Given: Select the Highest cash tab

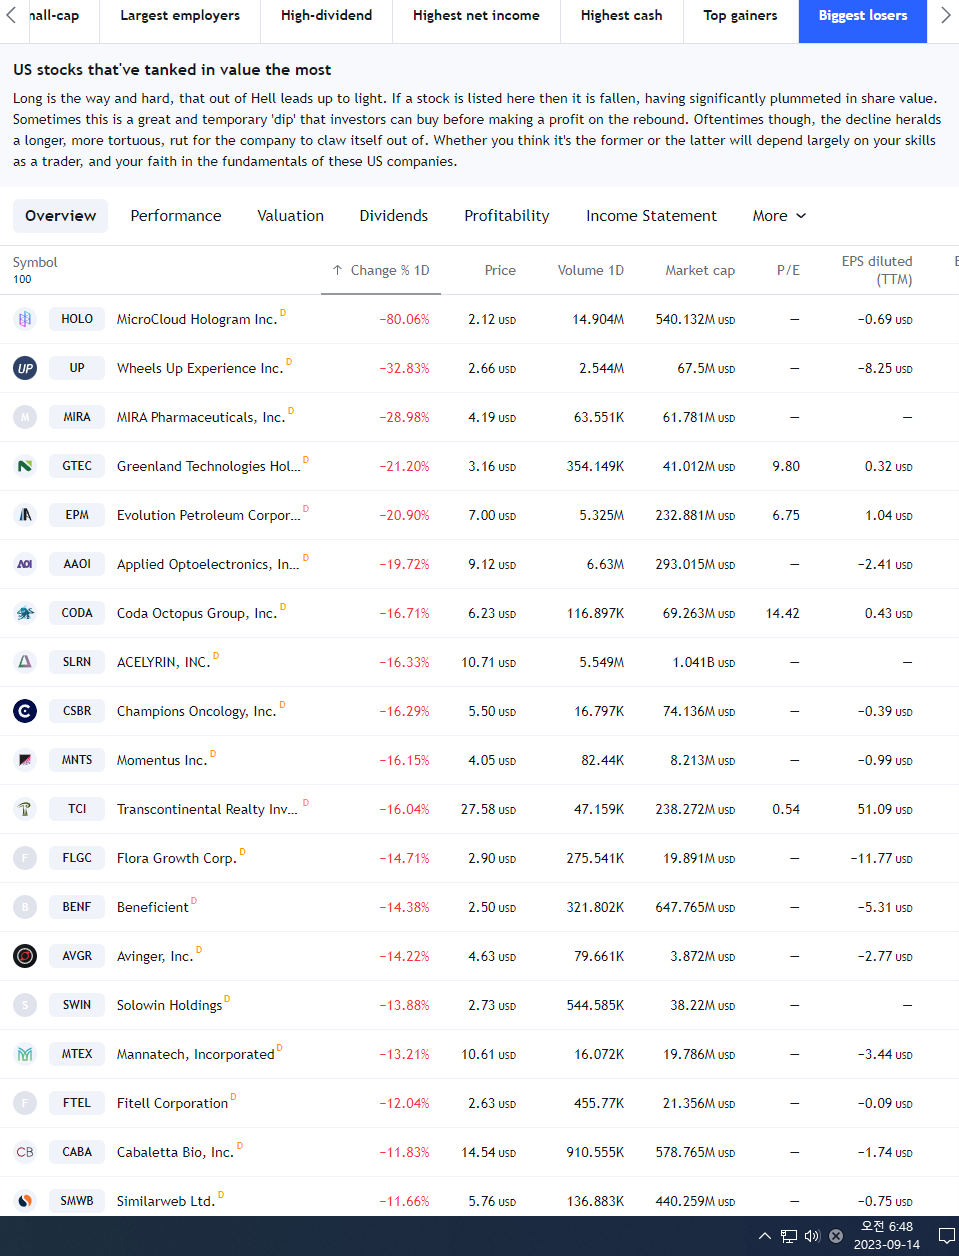Looking at the screenshot, I should 621,16.
